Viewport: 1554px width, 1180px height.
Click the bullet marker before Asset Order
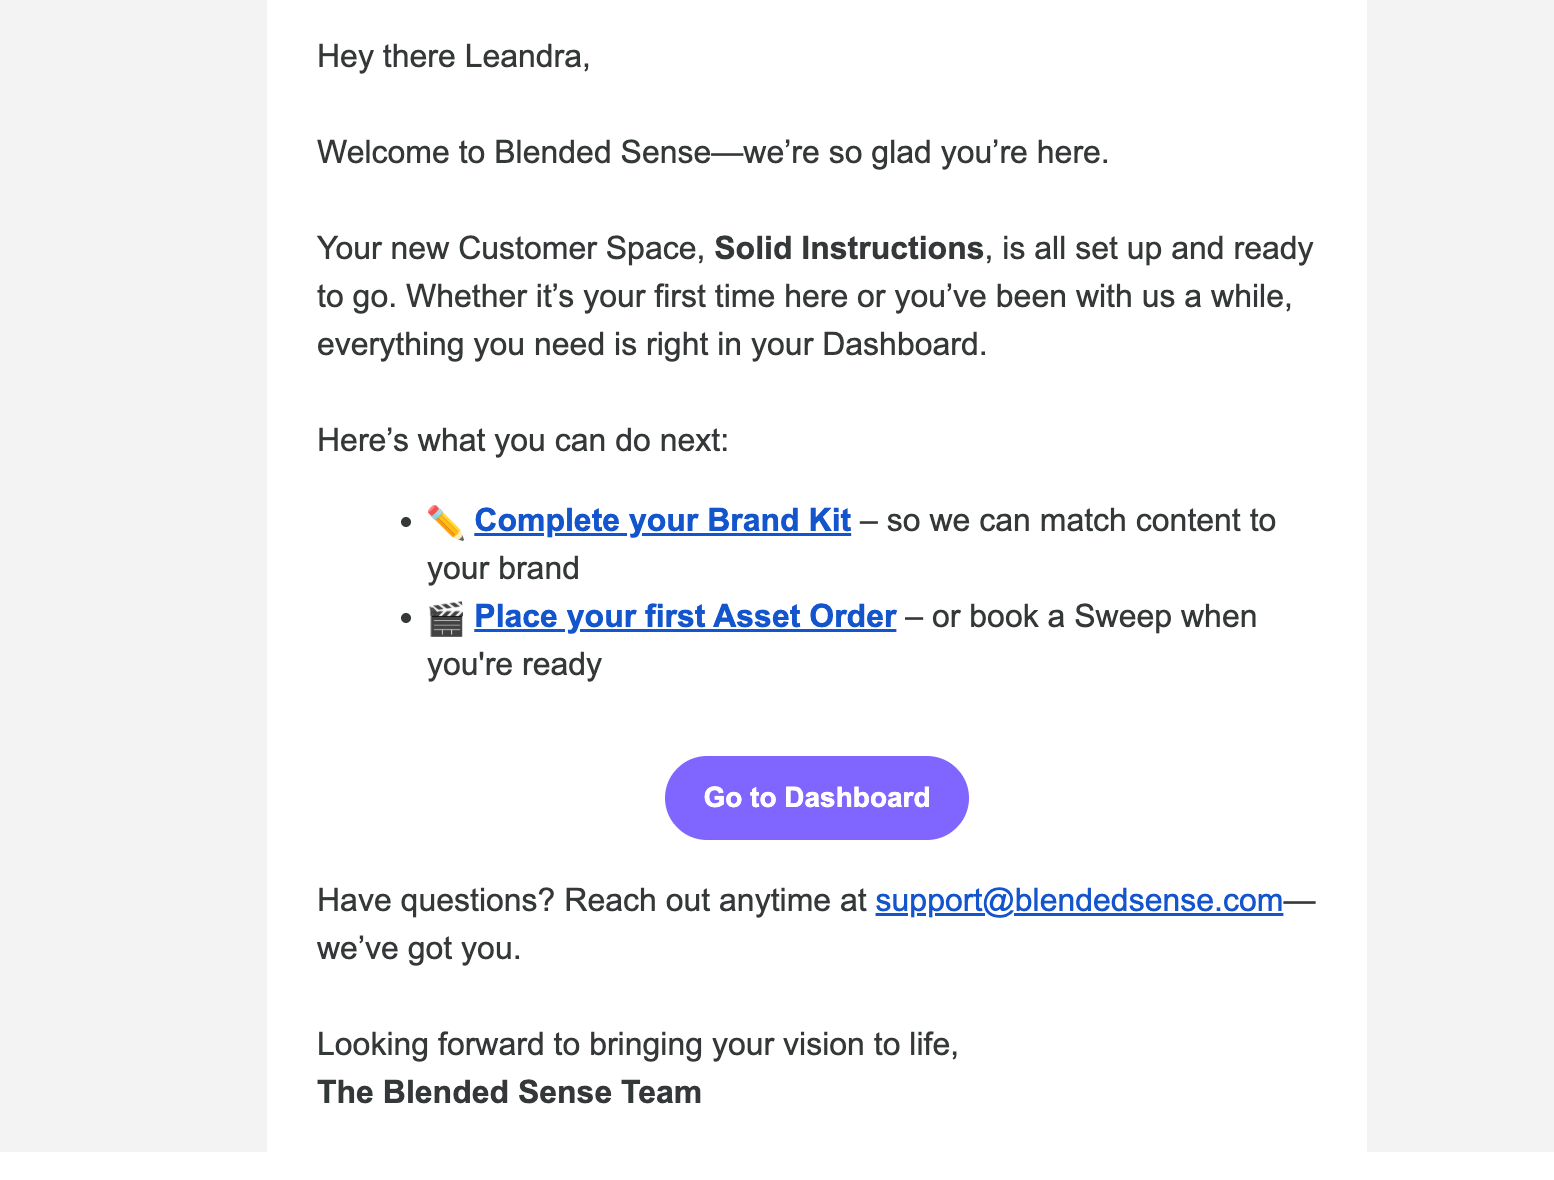click(406, 618)
